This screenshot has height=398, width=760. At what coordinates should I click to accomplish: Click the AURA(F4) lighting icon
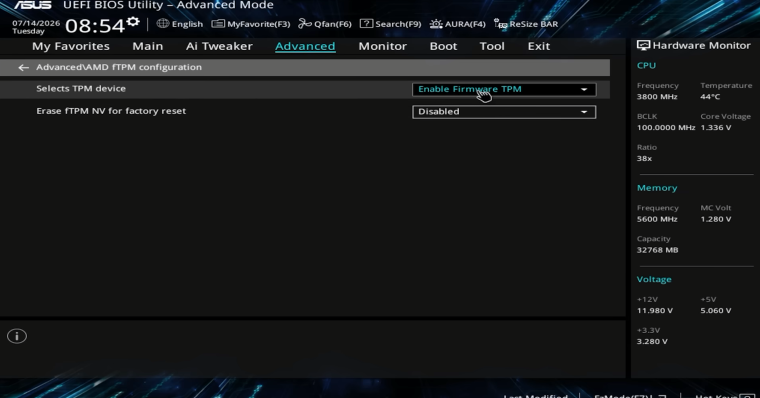[x=436, y=24]
